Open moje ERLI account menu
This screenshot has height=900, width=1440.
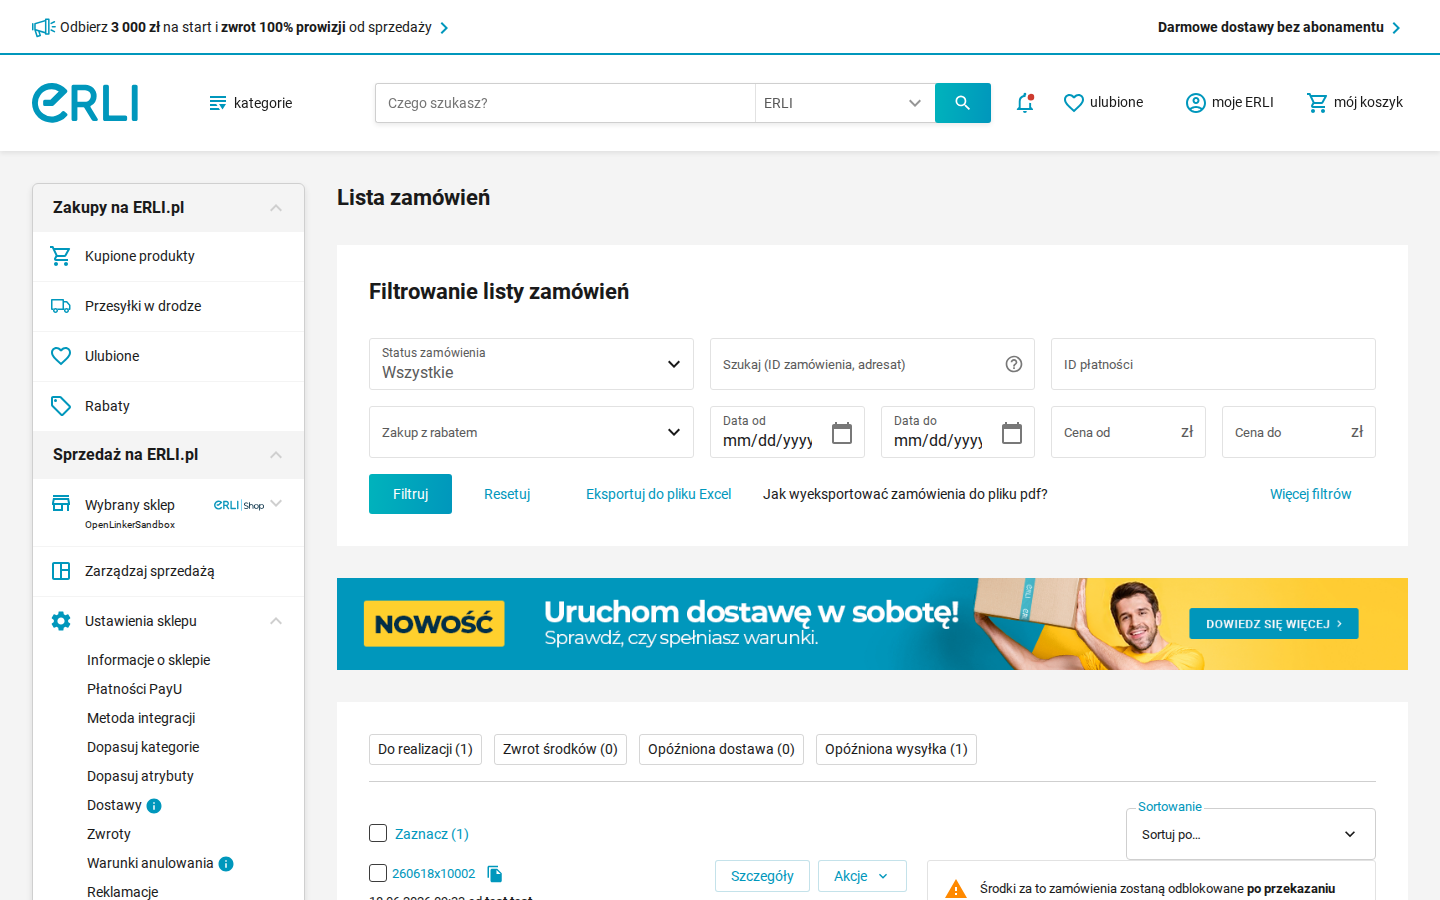tap(1229, 103)
